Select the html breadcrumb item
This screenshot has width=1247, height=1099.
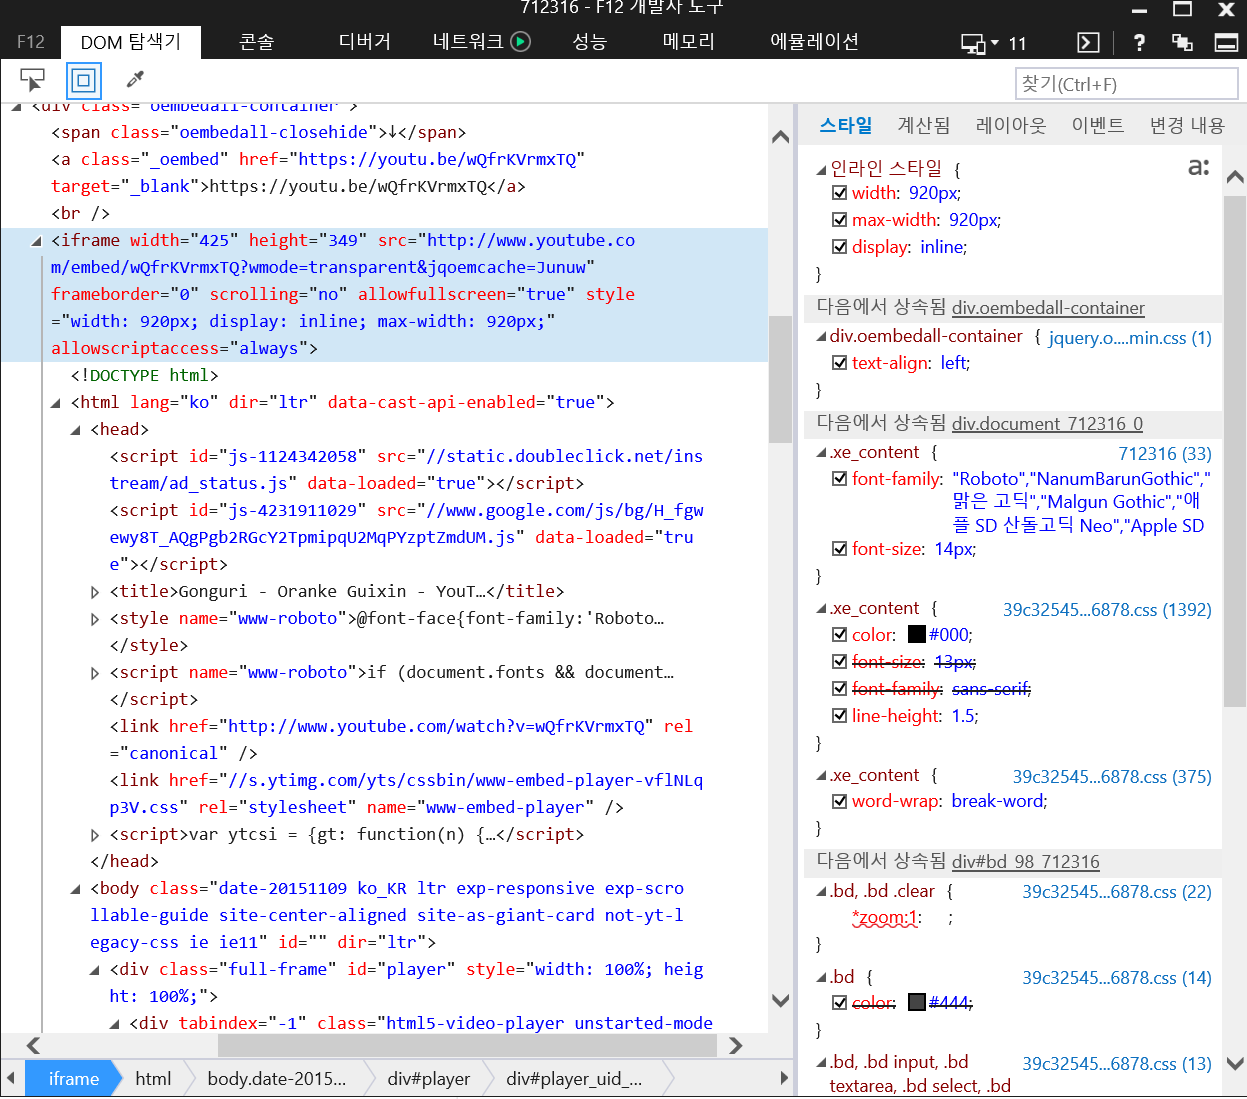(x=153, y=1079)
